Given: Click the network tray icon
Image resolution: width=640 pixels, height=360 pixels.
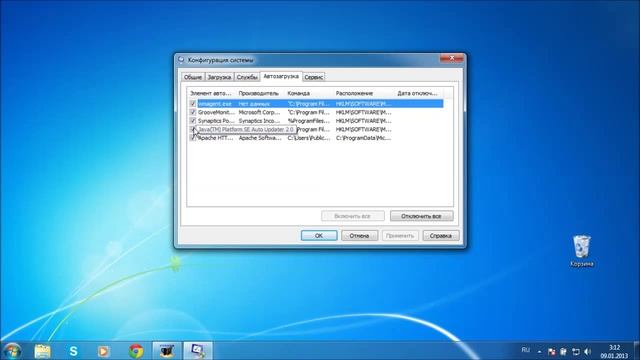Looking at the screenshot, I should pos(576,351).
